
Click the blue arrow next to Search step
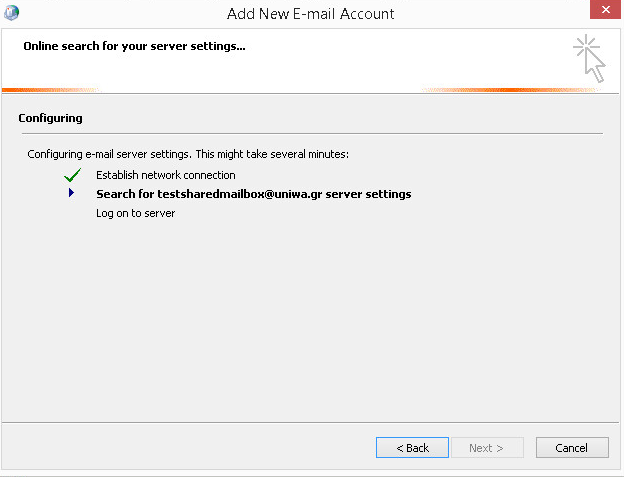(x=71, y=193)
